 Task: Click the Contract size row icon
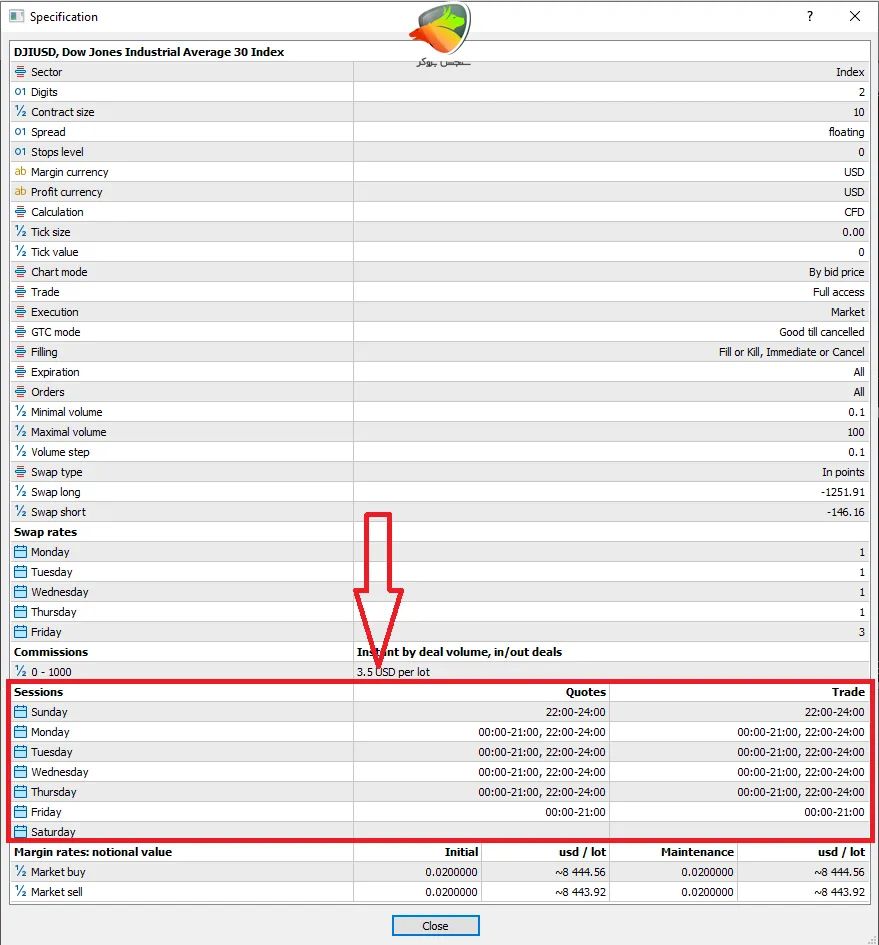coord(21,112)
